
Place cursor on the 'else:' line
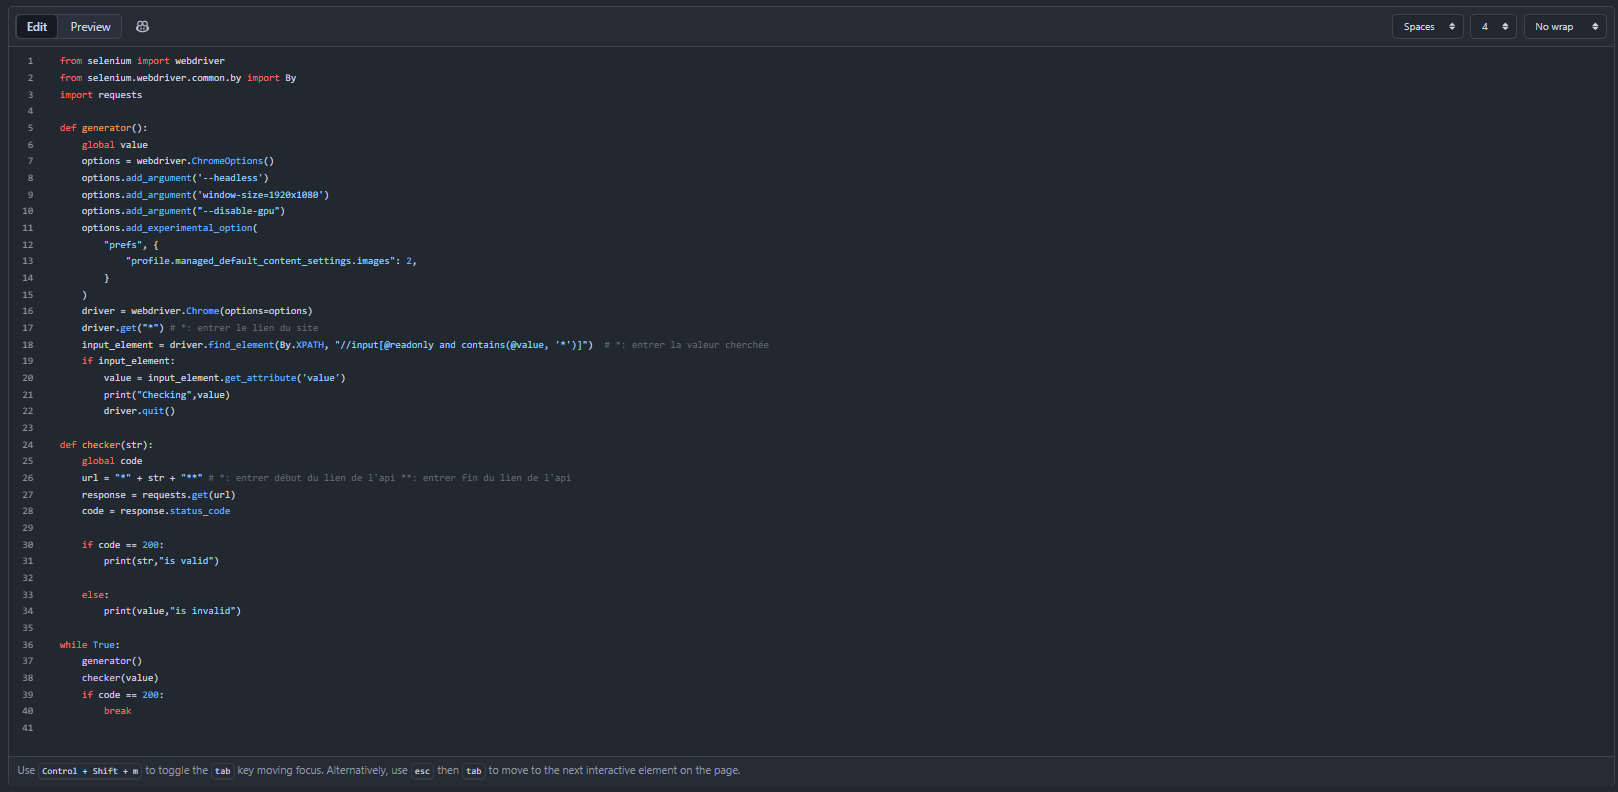point(95,595)
